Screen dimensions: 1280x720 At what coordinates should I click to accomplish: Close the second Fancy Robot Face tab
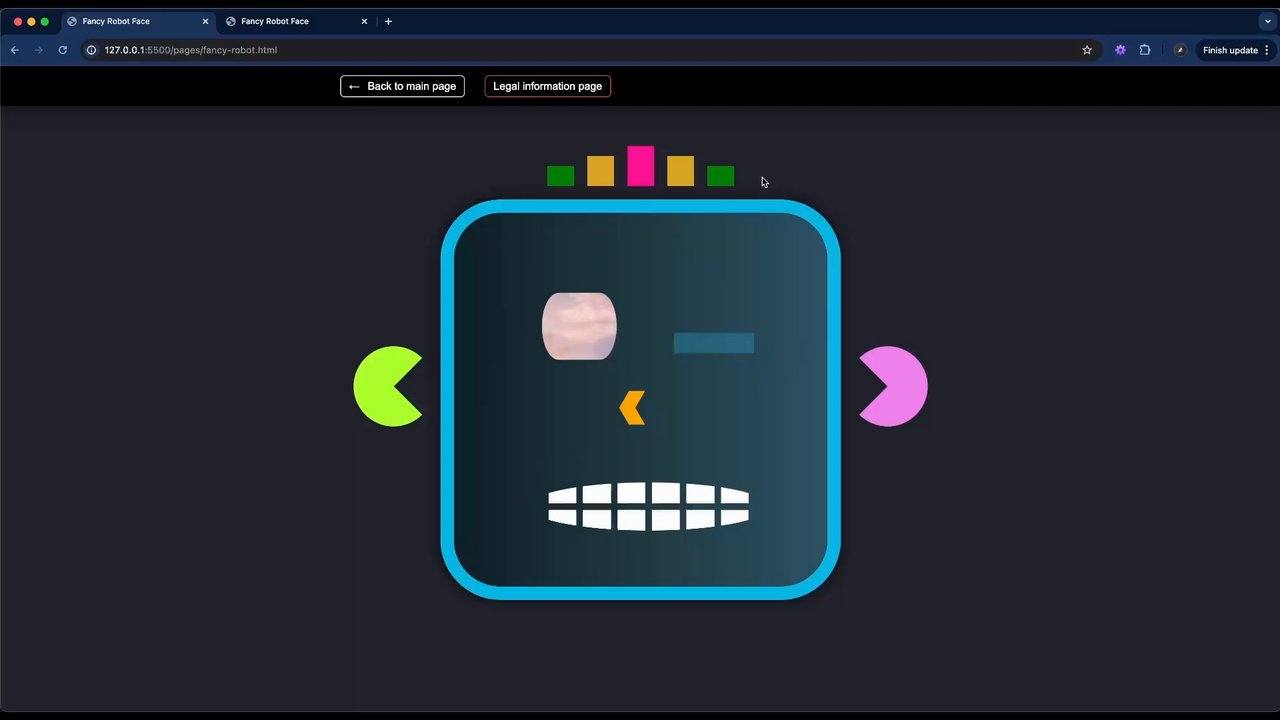pos(364,21)
